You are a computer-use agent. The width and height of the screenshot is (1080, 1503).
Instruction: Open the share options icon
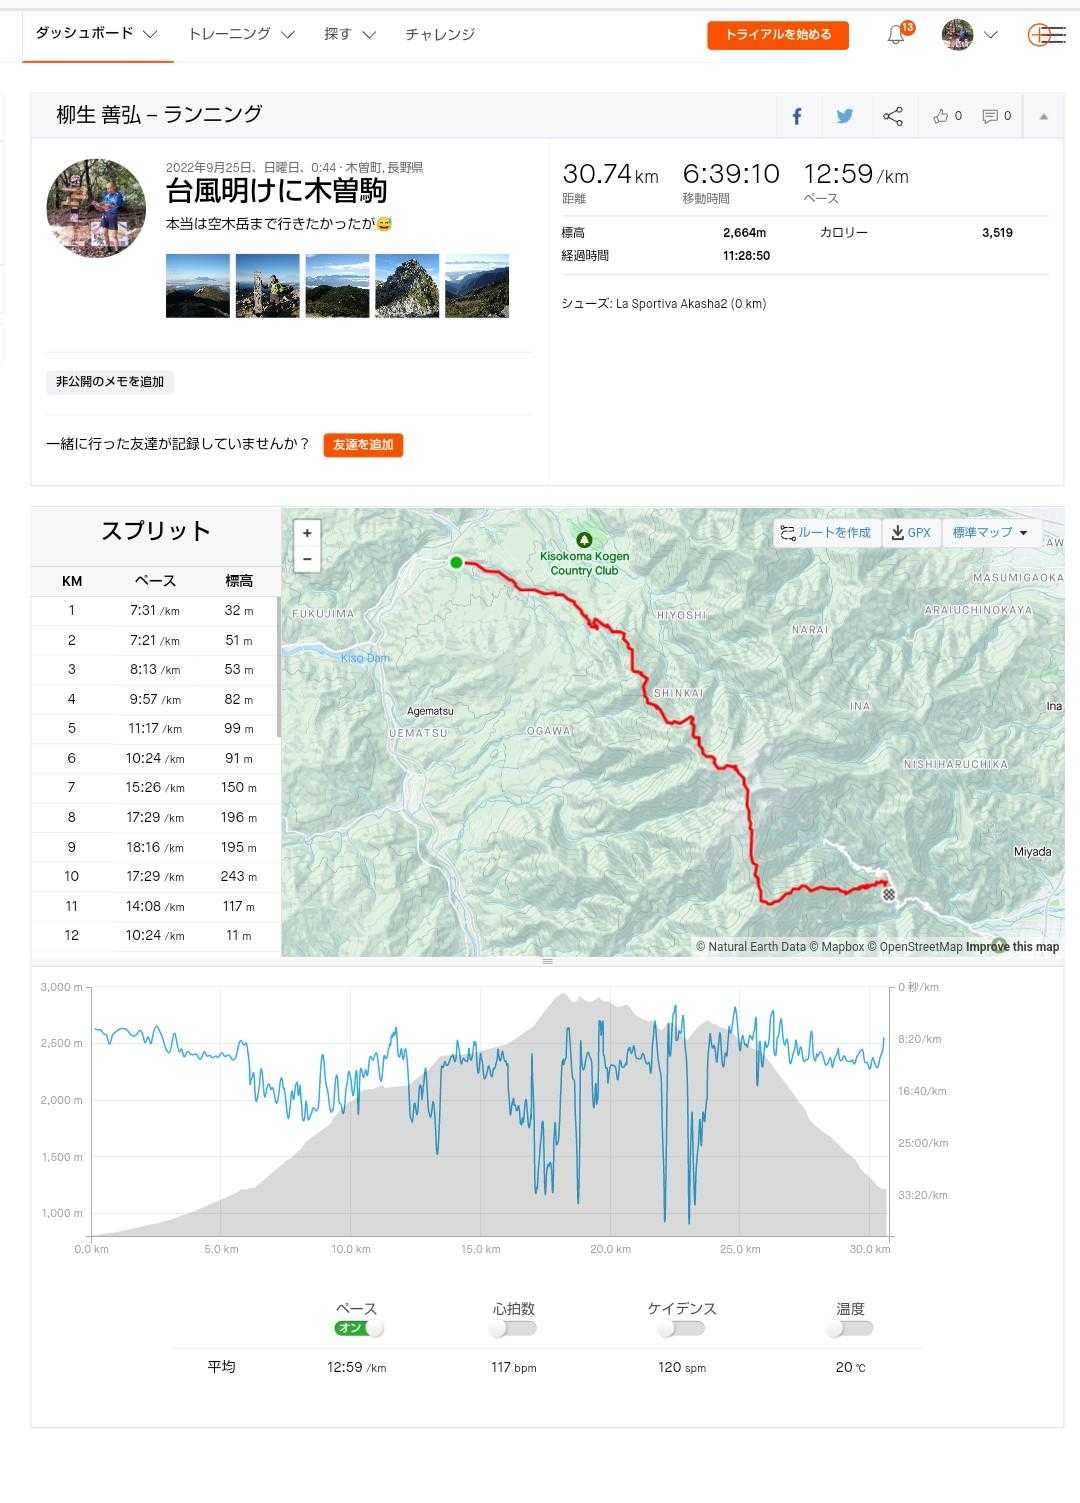[x=893, y=117]
